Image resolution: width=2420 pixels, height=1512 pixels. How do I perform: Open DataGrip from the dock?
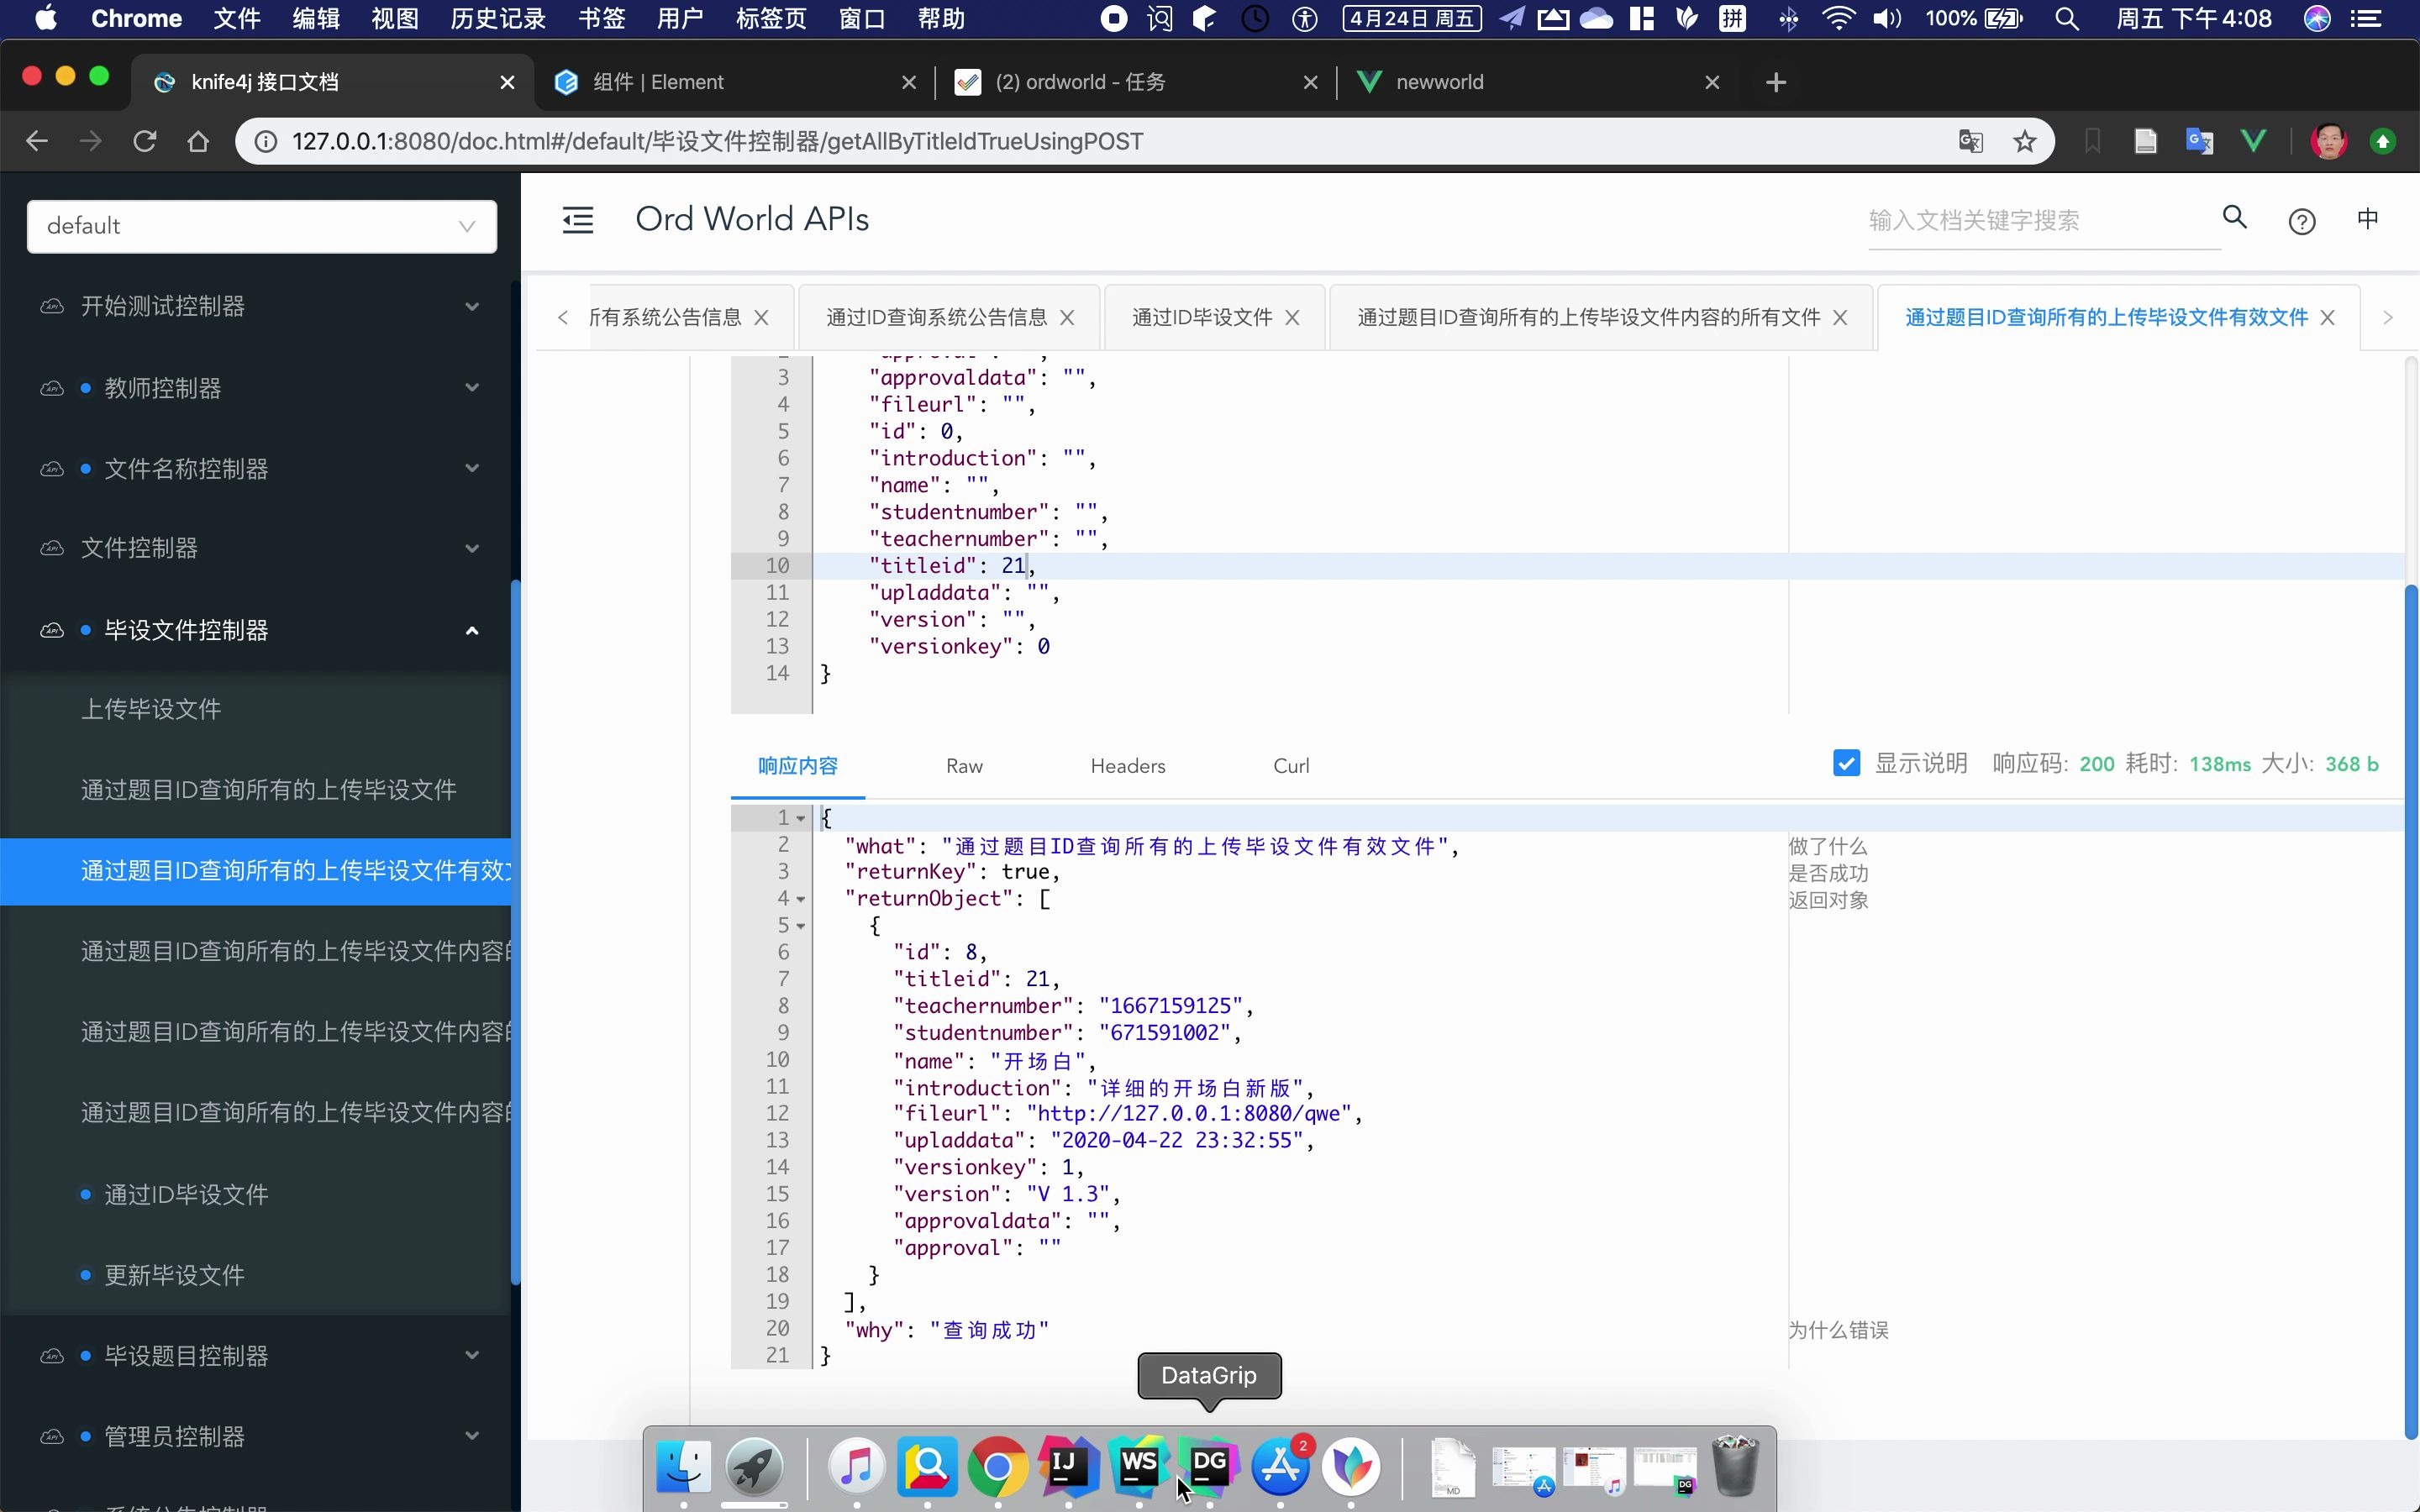[x=1208, y=1465]
